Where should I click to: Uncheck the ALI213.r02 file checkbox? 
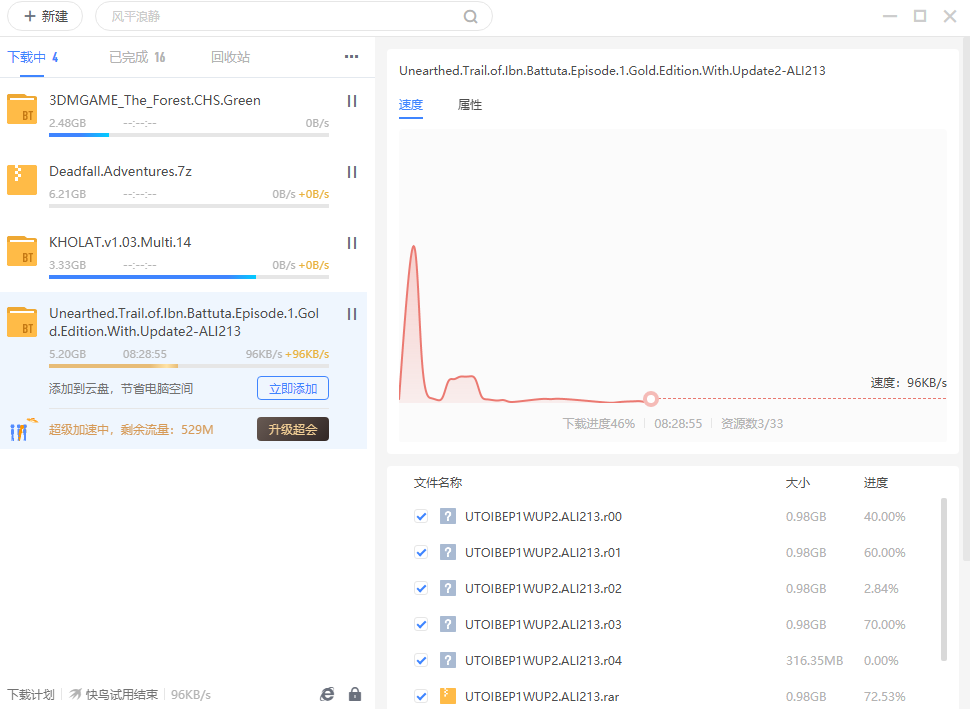click(x=421, y=589)
